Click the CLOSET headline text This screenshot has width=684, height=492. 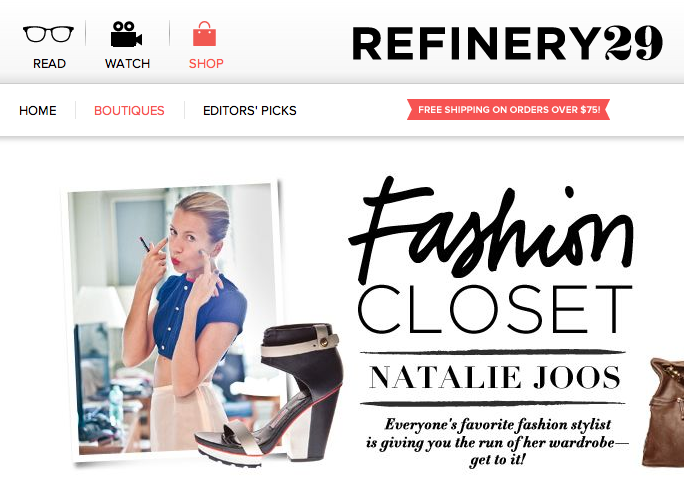[x=494, y=309]
